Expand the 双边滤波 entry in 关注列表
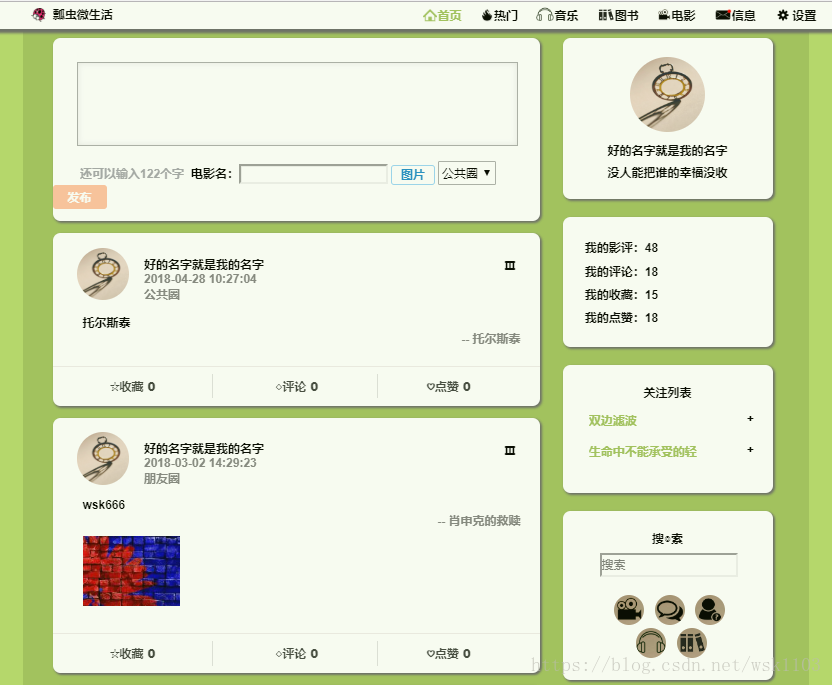Viewport: 832px width, 685px height. [x=749, y=419]
